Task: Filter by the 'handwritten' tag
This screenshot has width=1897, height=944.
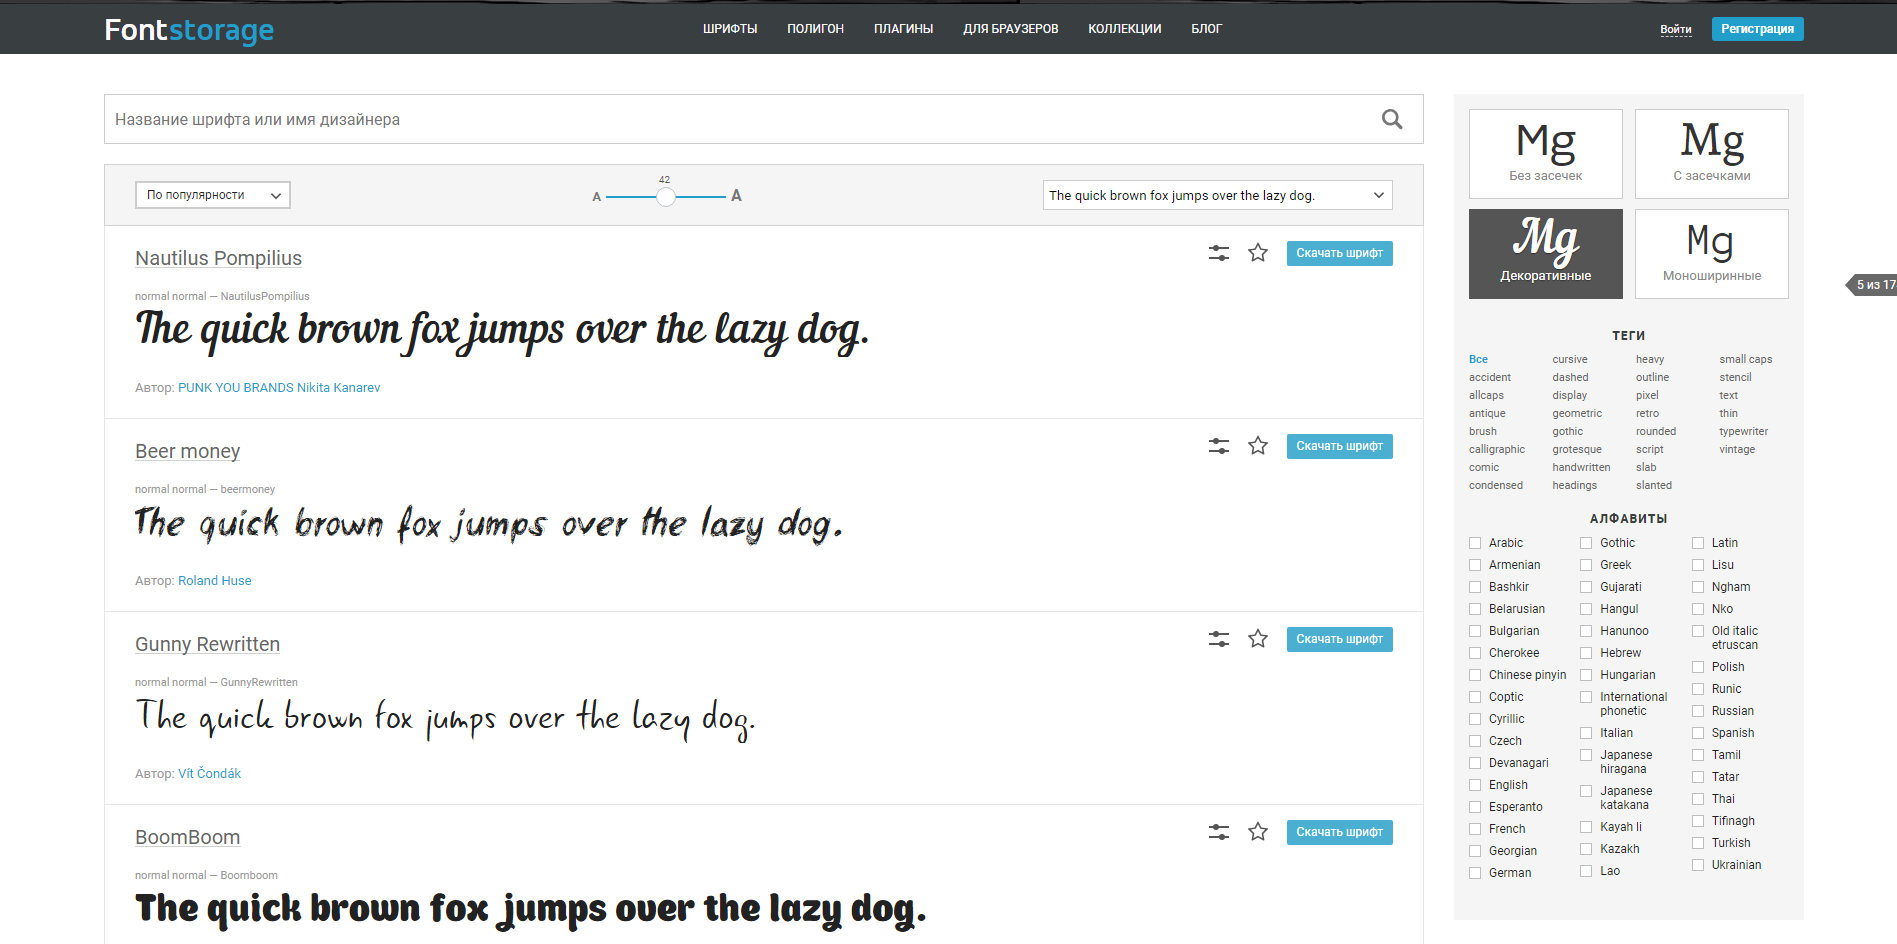Action: pyautogui.click(x=1581, y=467)
